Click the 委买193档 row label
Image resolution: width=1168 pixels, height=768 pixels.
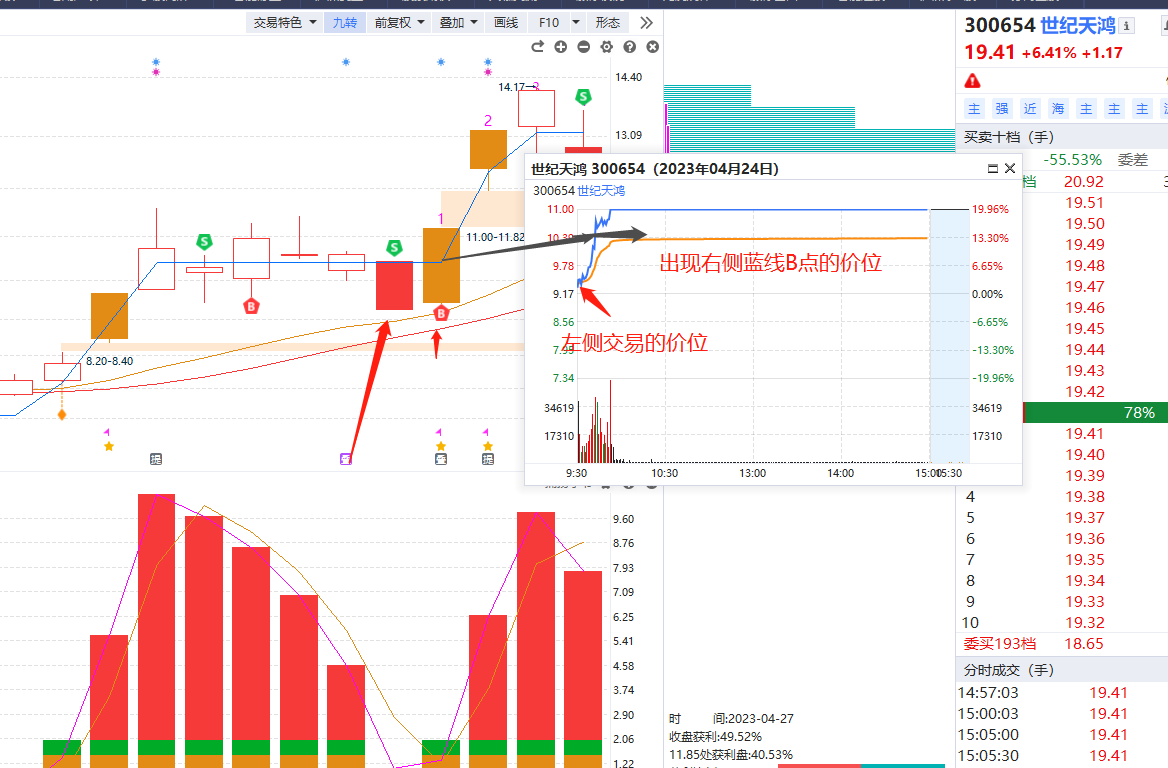(1000, 644)
